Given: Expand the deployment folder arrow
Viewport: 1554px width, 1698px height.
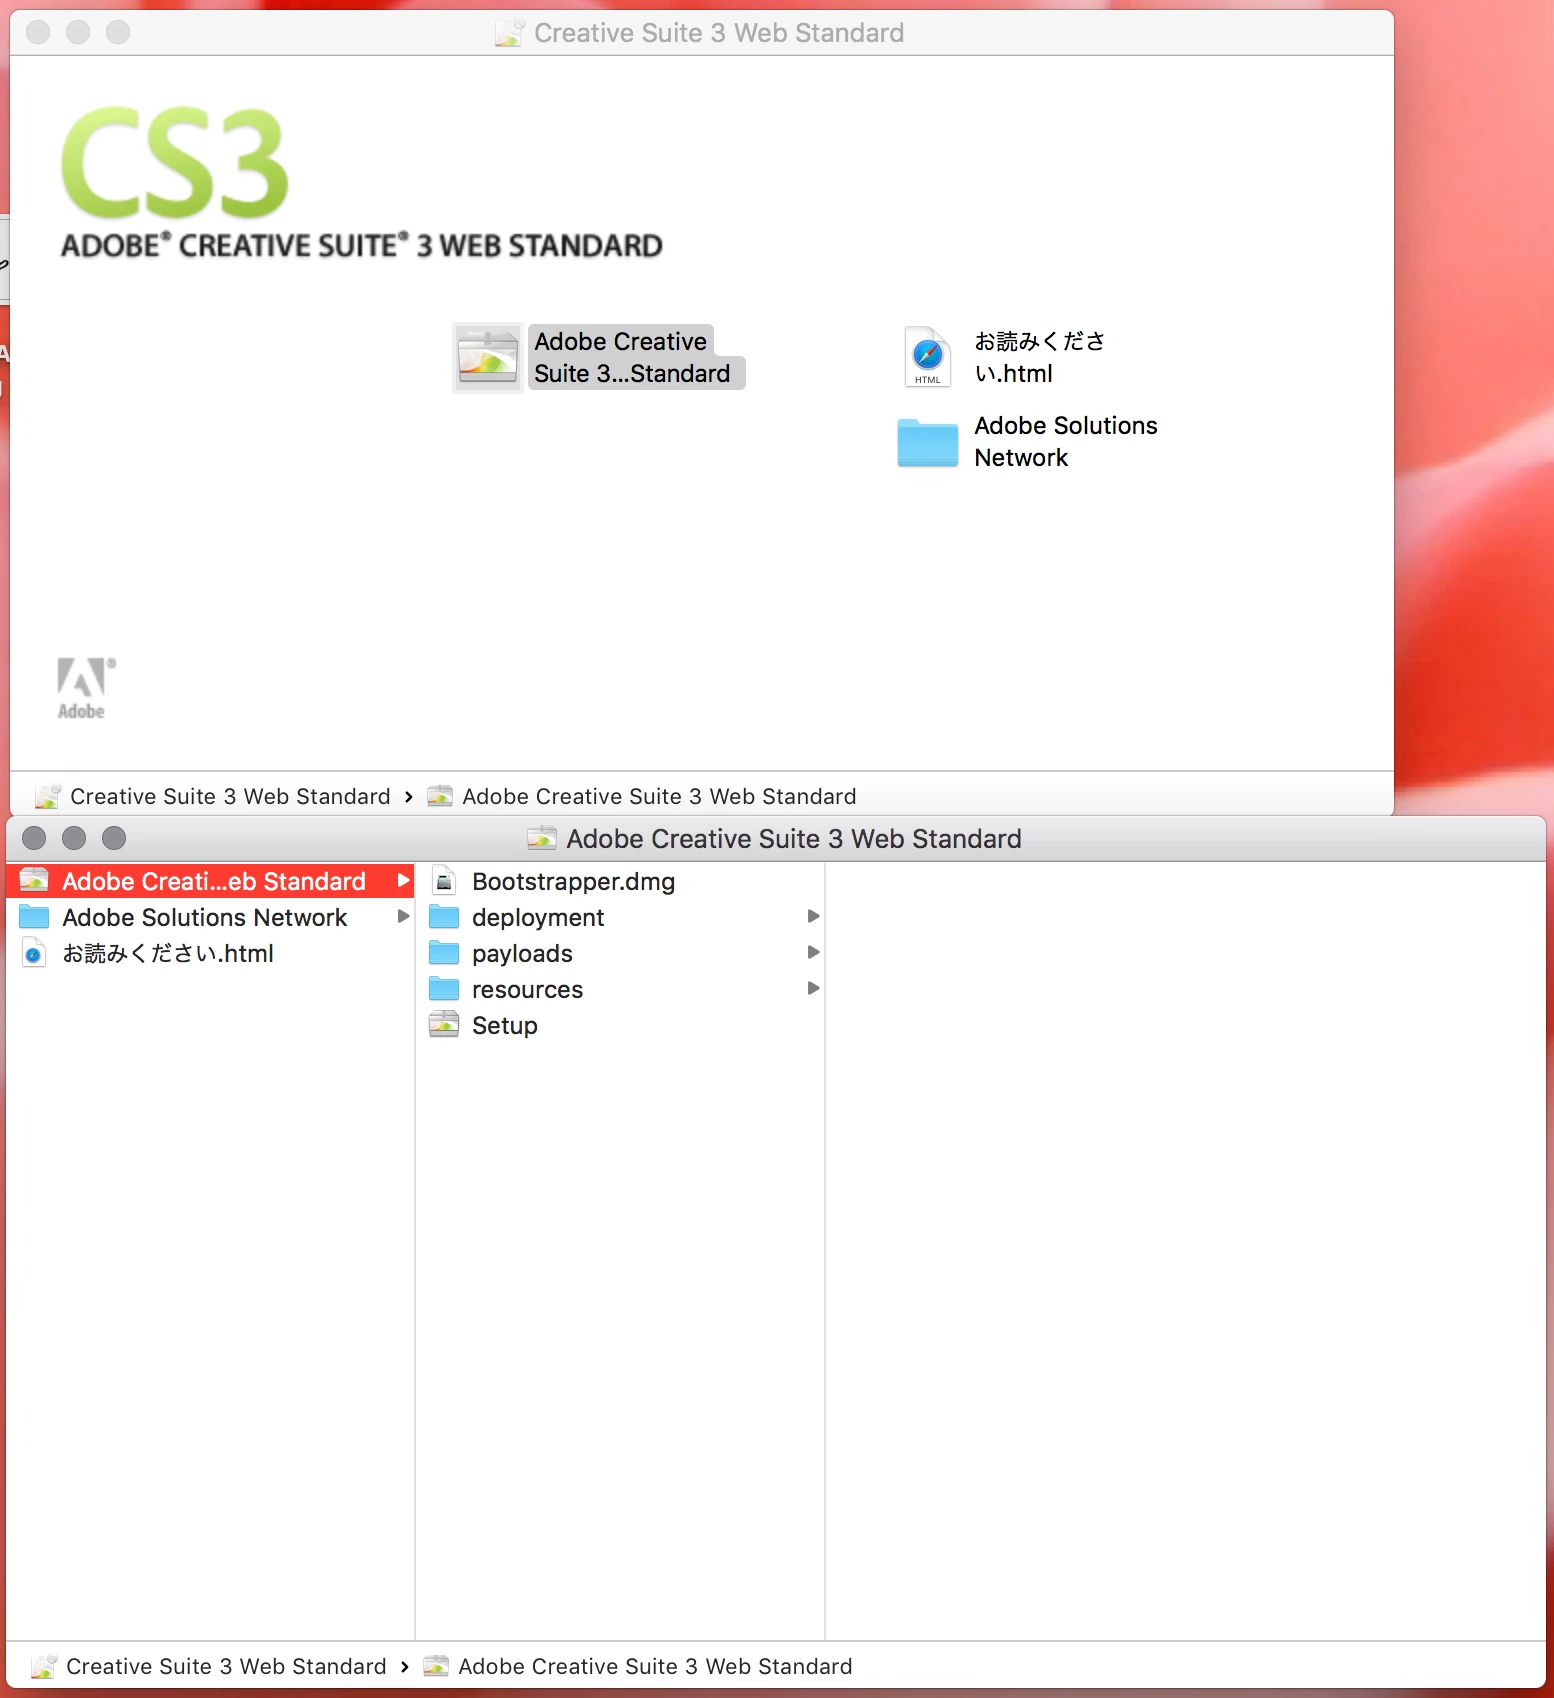Looking at the screenshot, I should tap(813, 916).
